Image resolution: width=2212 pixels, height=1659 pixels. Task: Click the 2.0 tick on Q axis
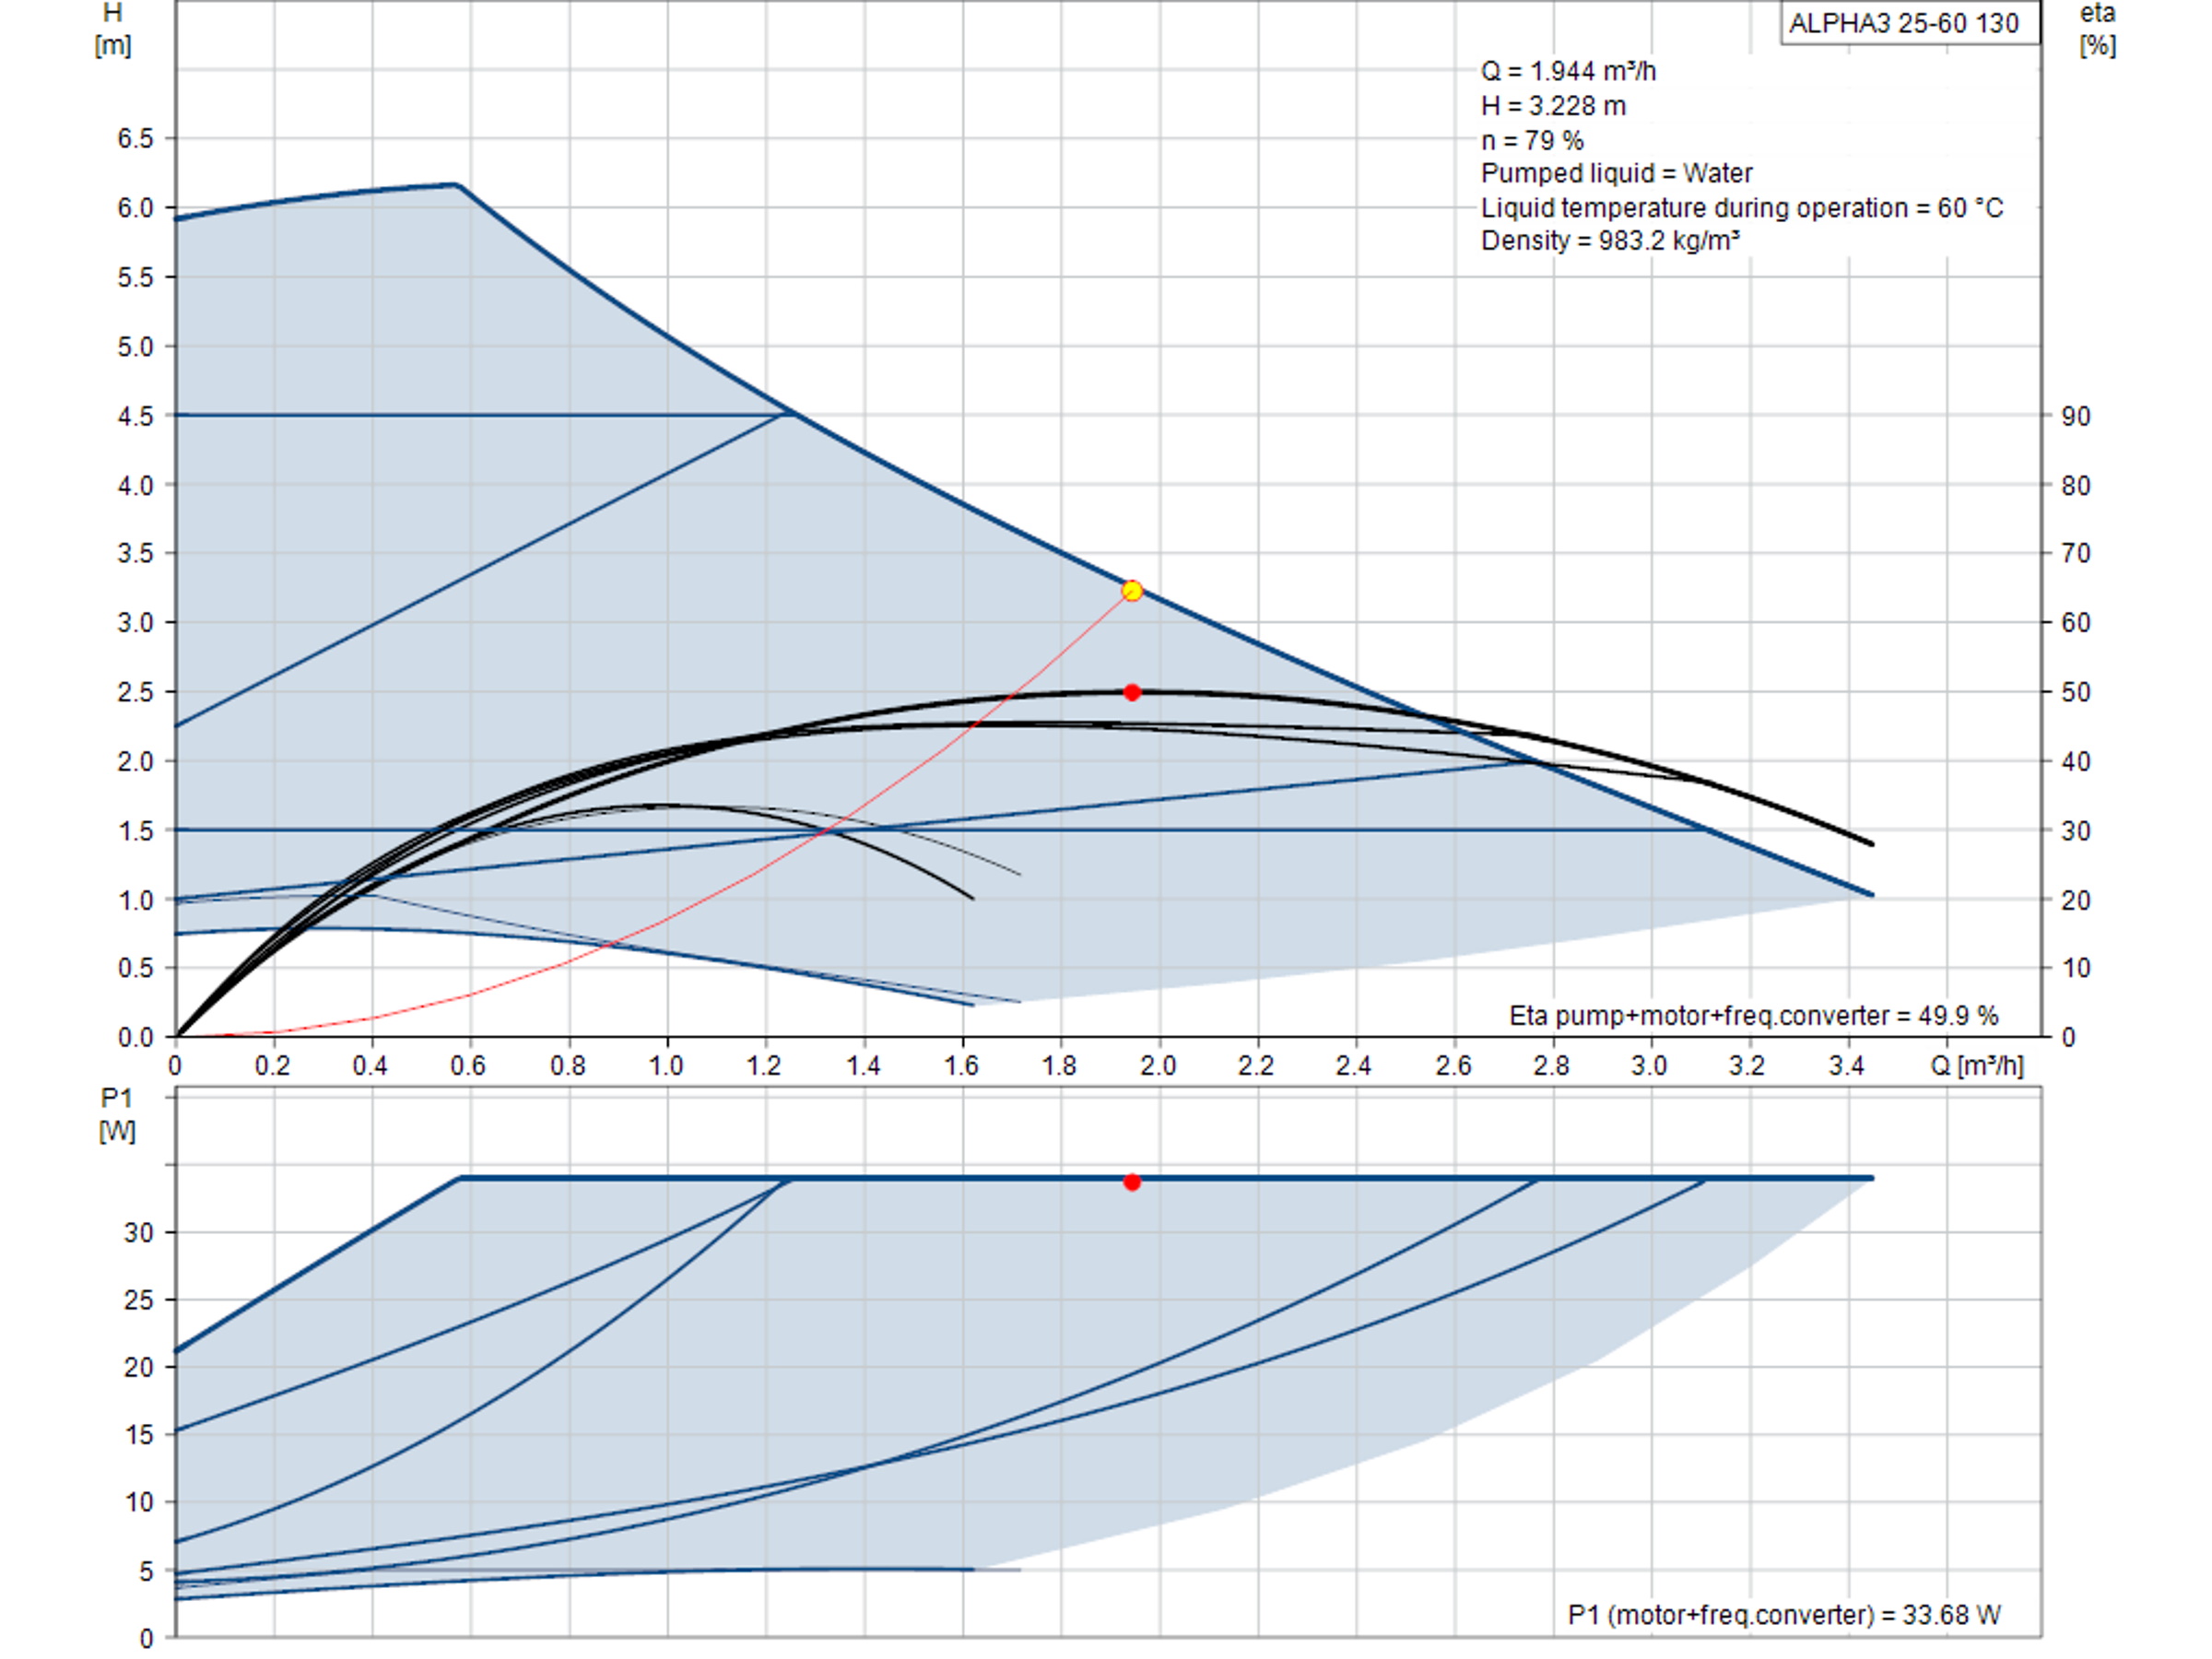pyautogui.click(x=1157, y=1066)
